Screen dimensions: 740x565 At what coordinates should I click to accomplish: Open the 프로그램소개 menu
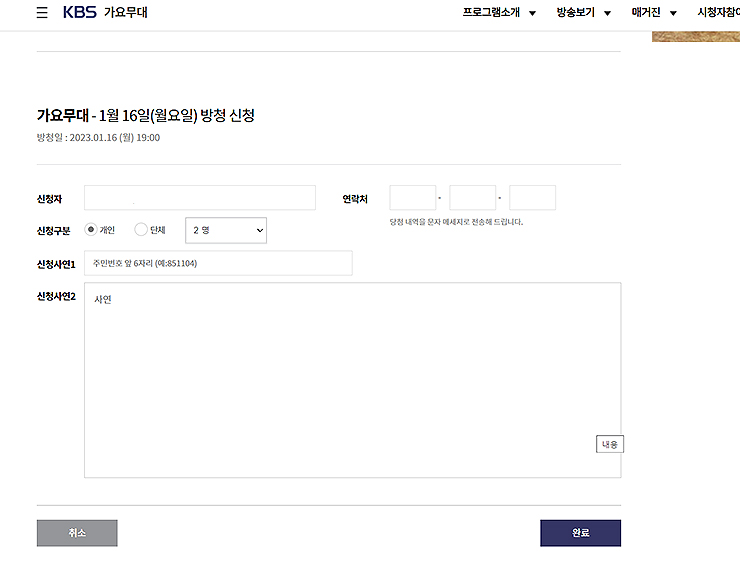[491, 12]
